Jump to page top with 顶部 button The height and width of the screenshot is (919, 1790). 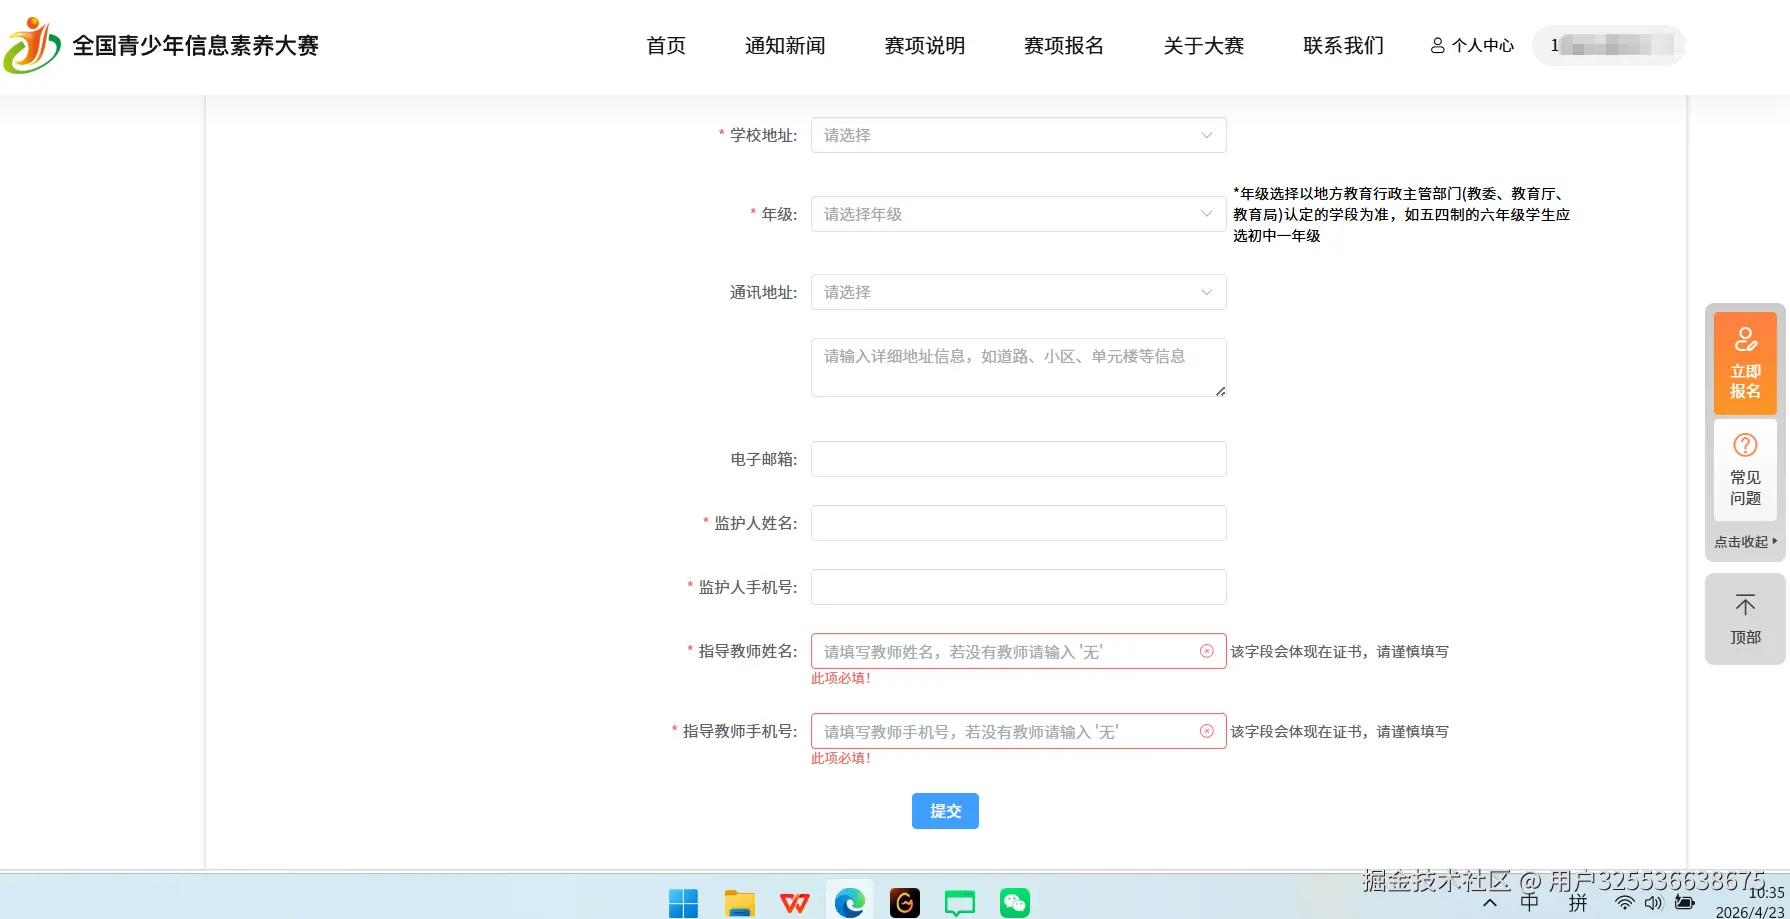(1745, 619)
